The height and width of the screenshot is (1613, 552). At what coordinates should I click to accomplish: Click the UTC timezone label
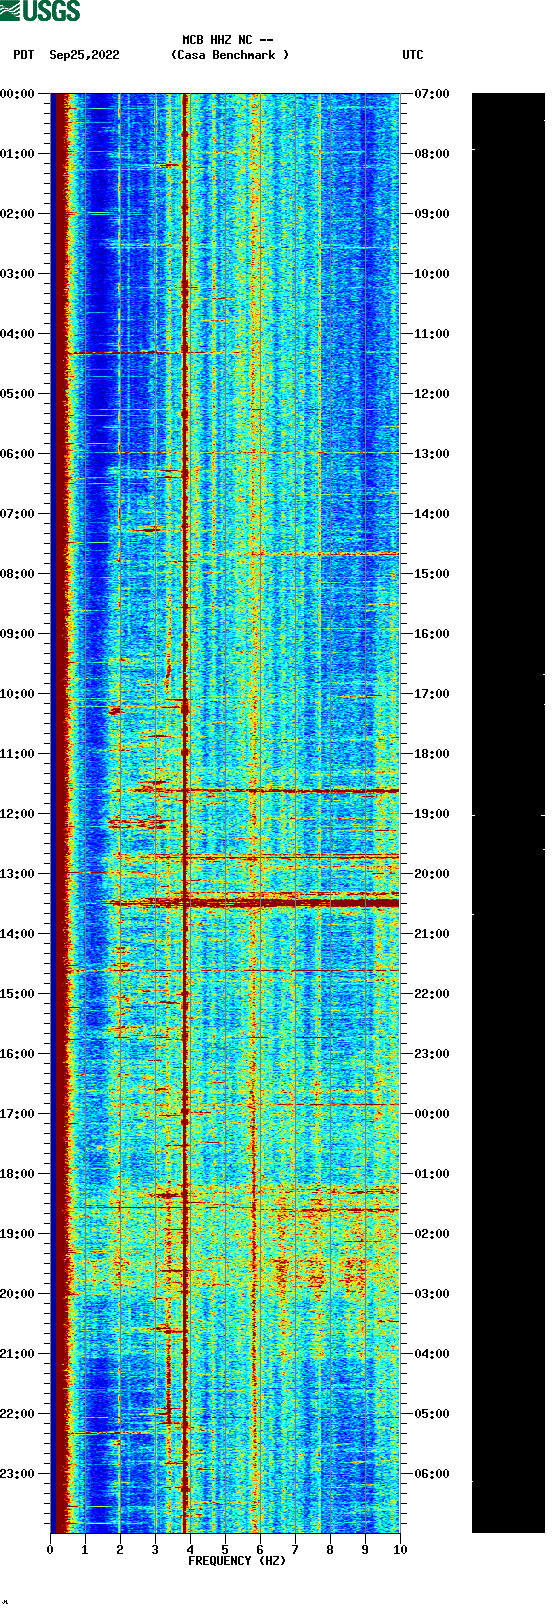click(x=413, y=55)
